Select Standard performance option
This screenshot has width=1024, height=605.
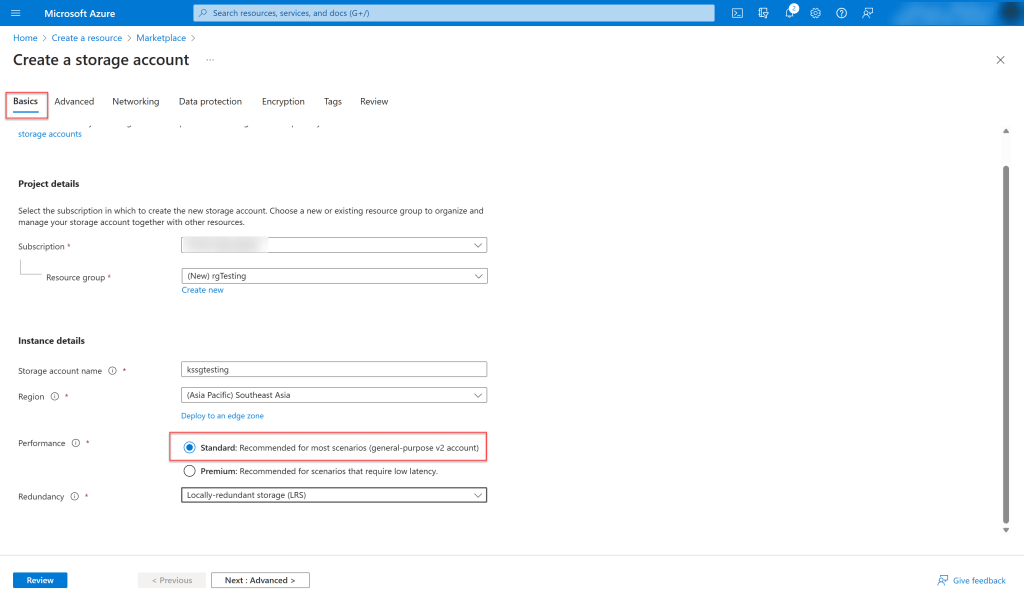190,447
